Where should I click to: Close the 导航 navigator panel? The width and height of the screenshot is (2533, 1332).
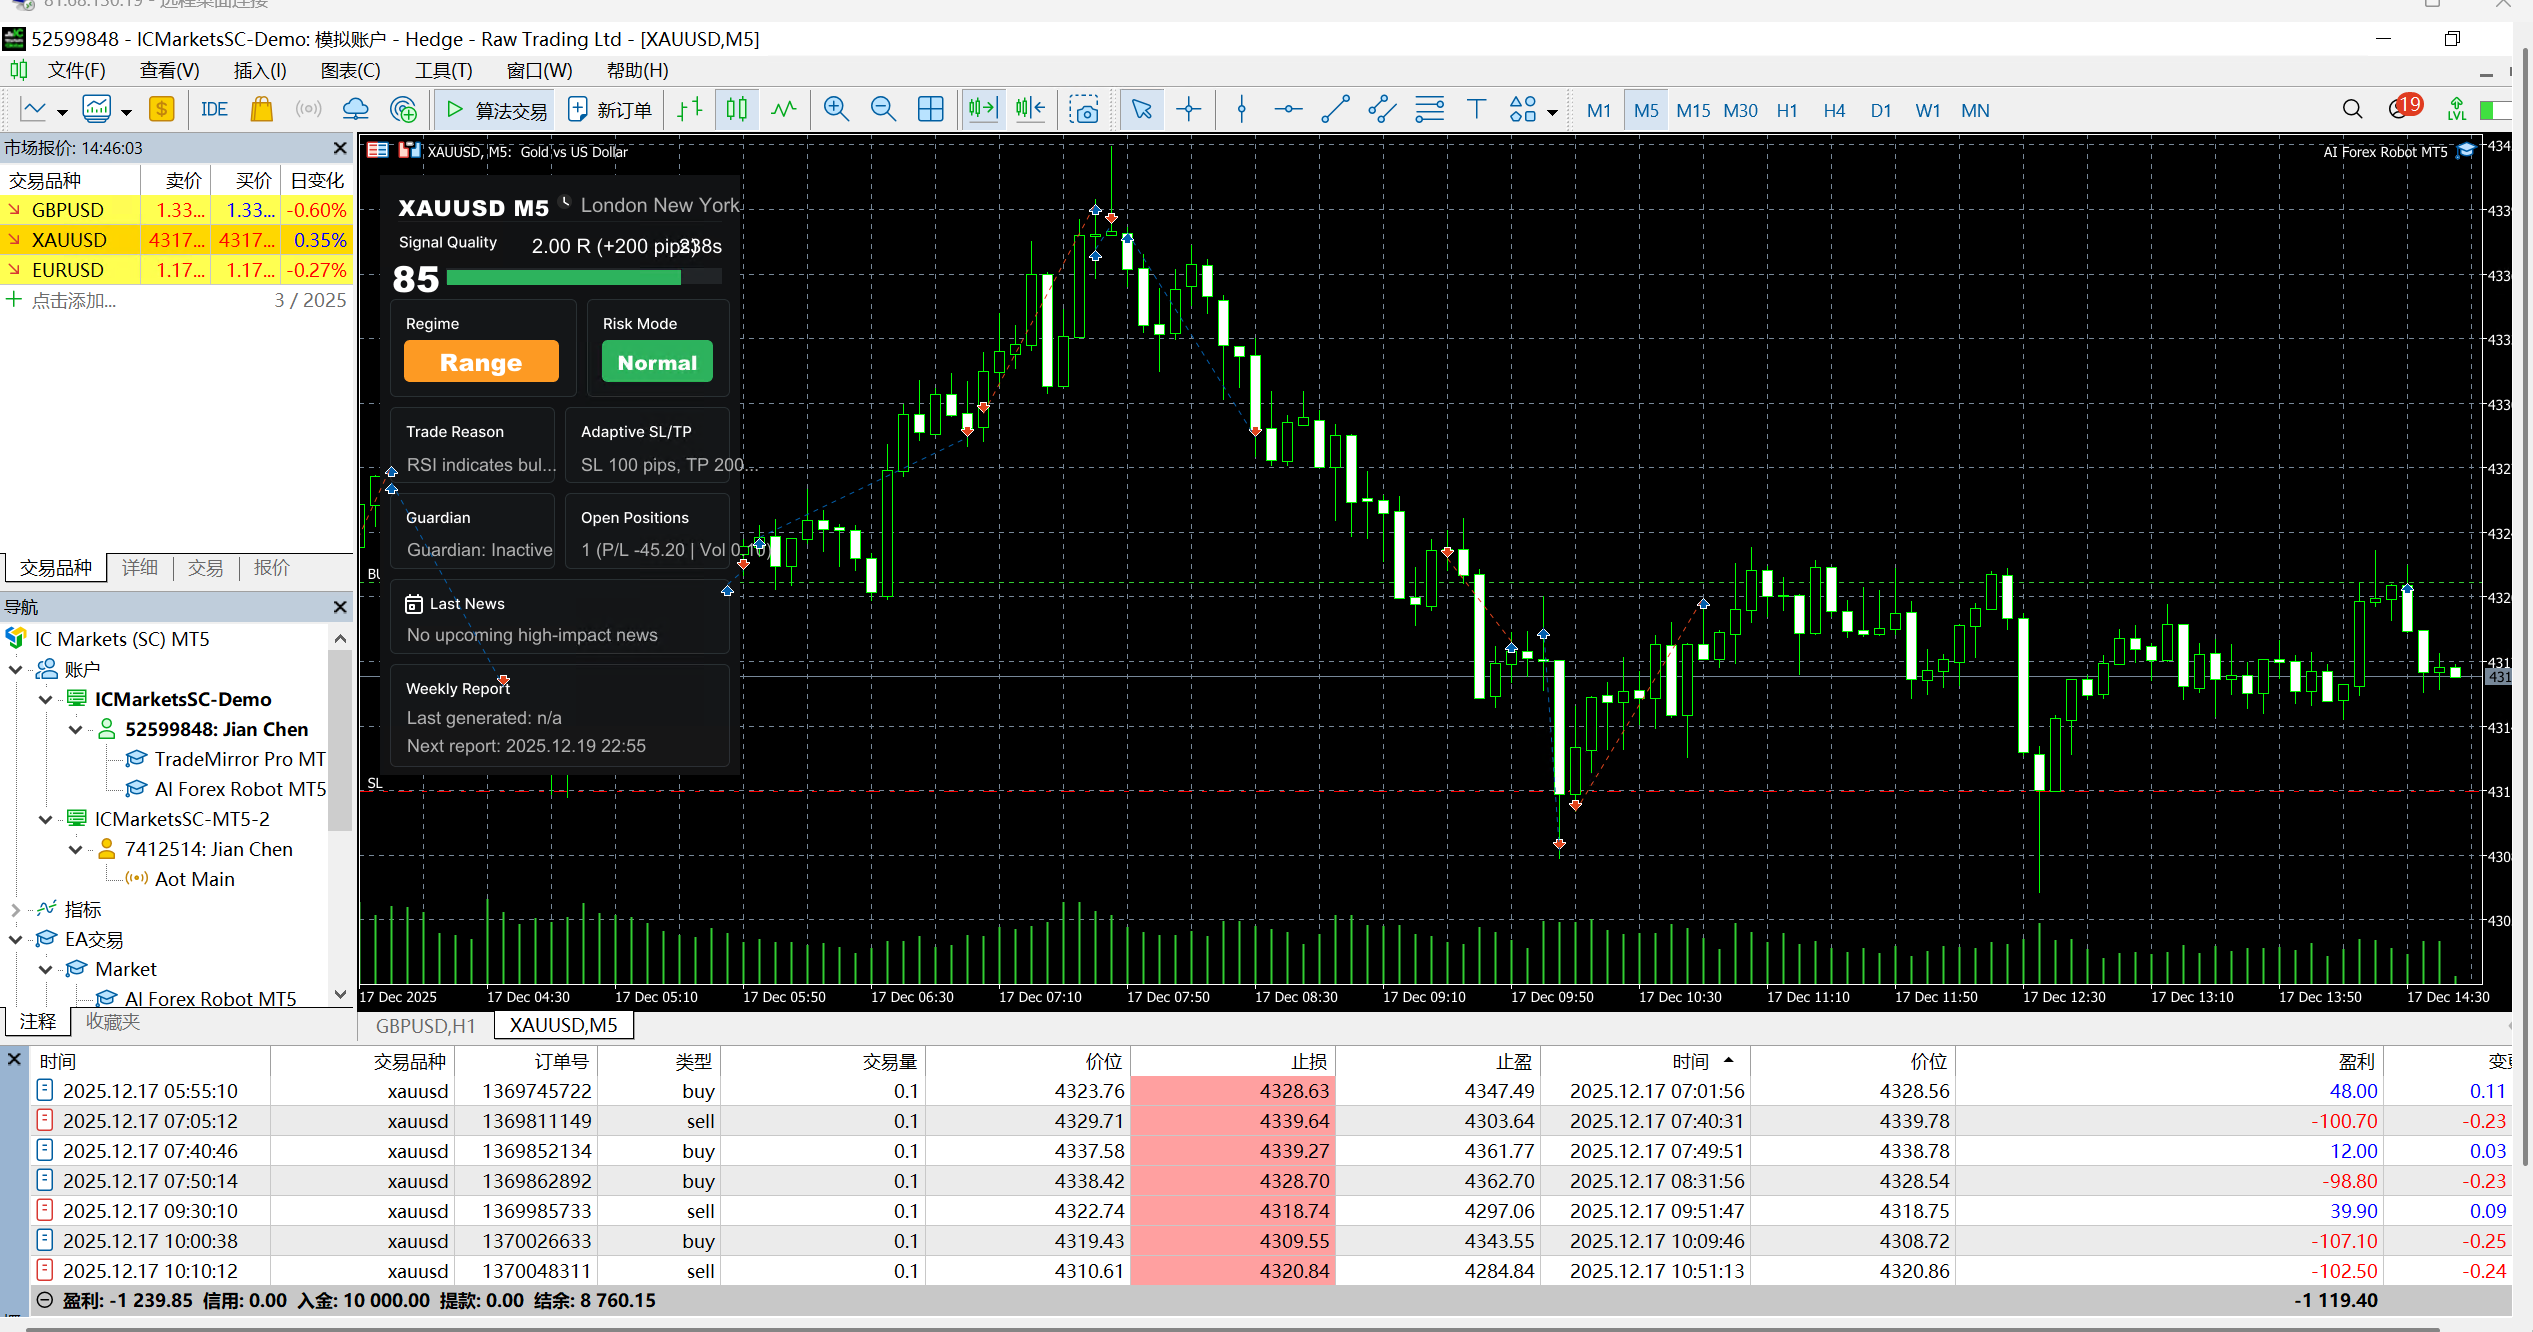point(340,607)
